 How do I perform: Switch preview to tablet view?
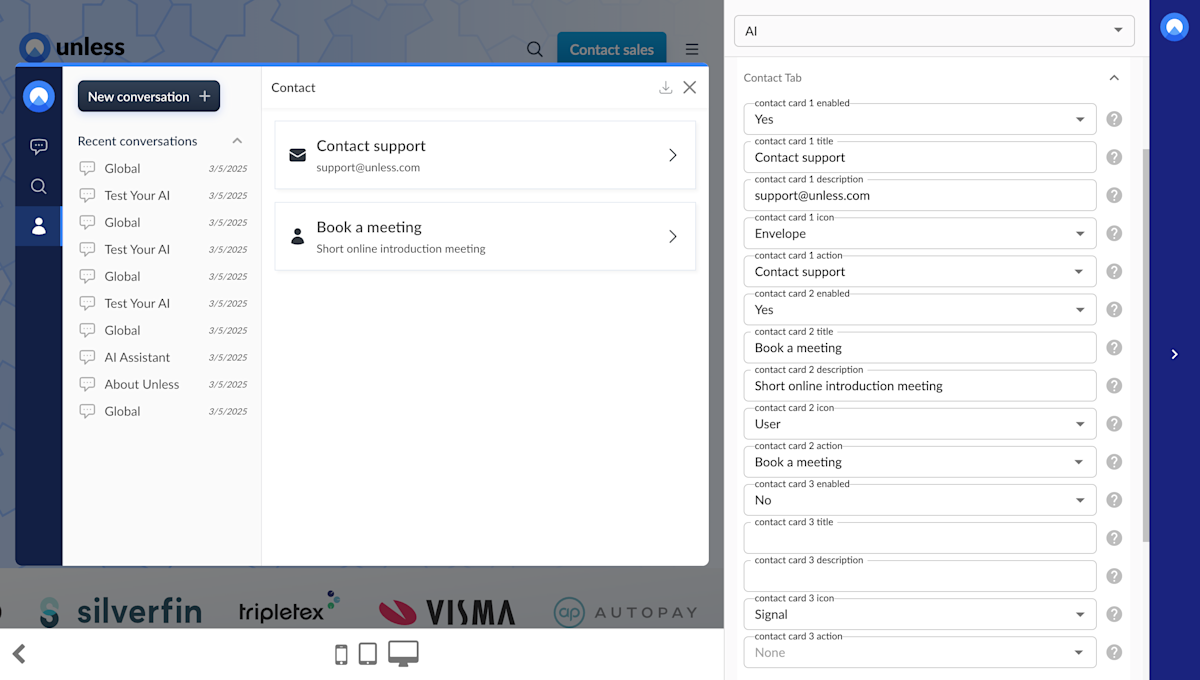367,652
